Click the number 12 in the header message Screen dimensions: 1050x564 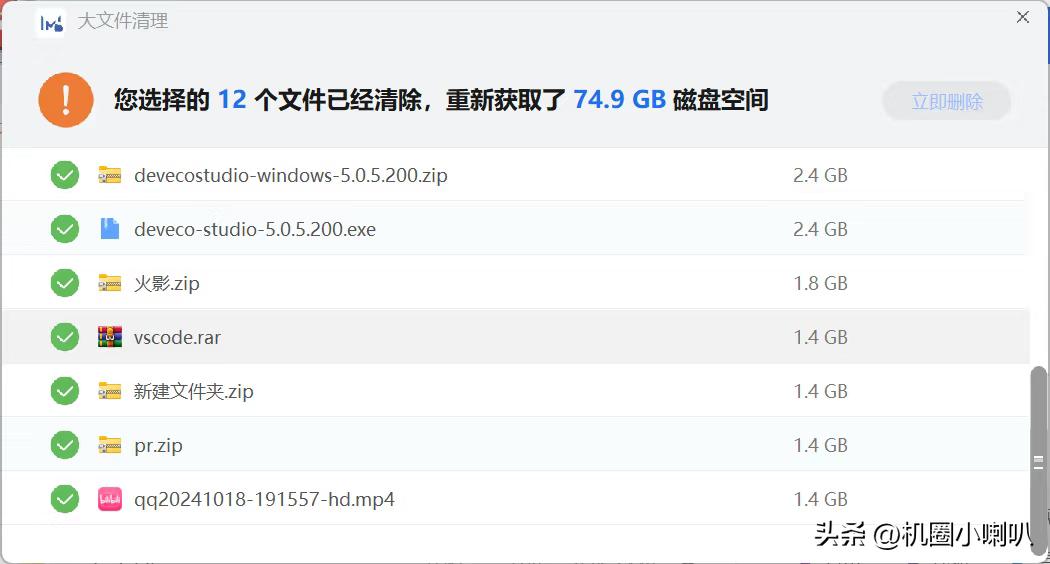click(232, 100)
